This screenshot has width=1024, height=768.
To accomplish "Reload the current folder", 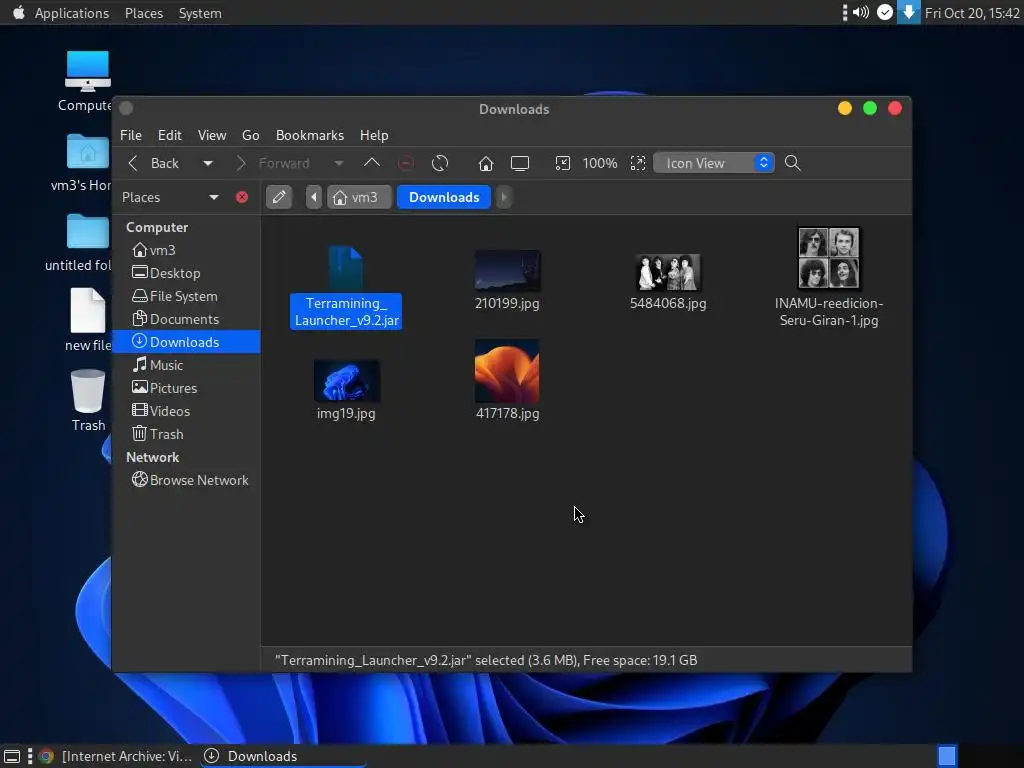I will coord(440,163).
